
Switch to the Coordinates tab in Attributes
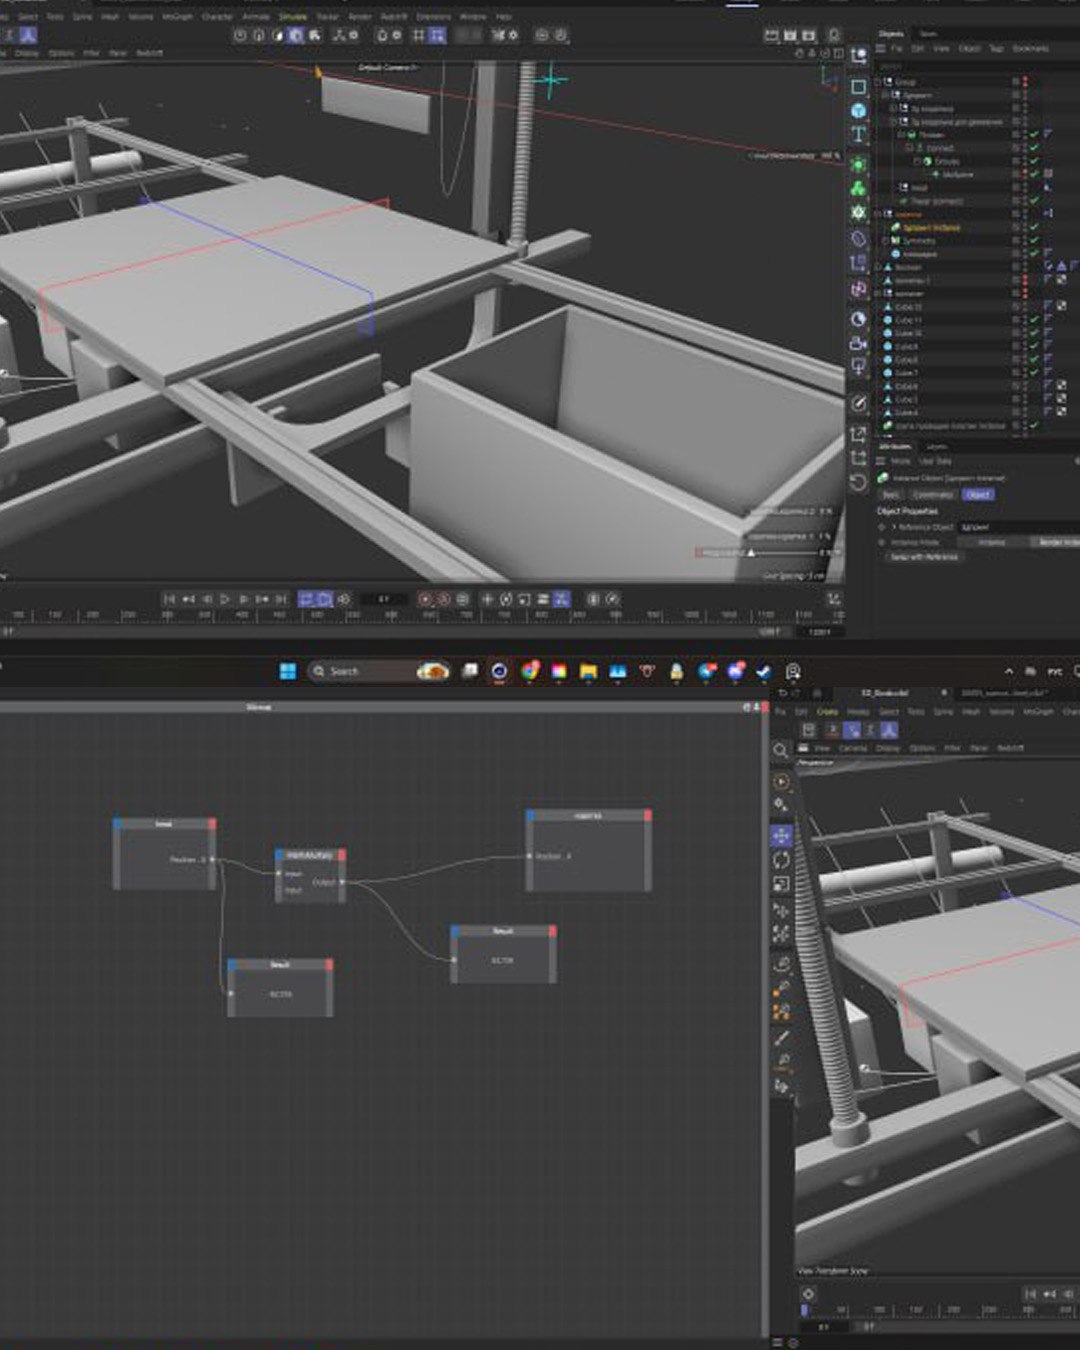(x=932, y=495)
